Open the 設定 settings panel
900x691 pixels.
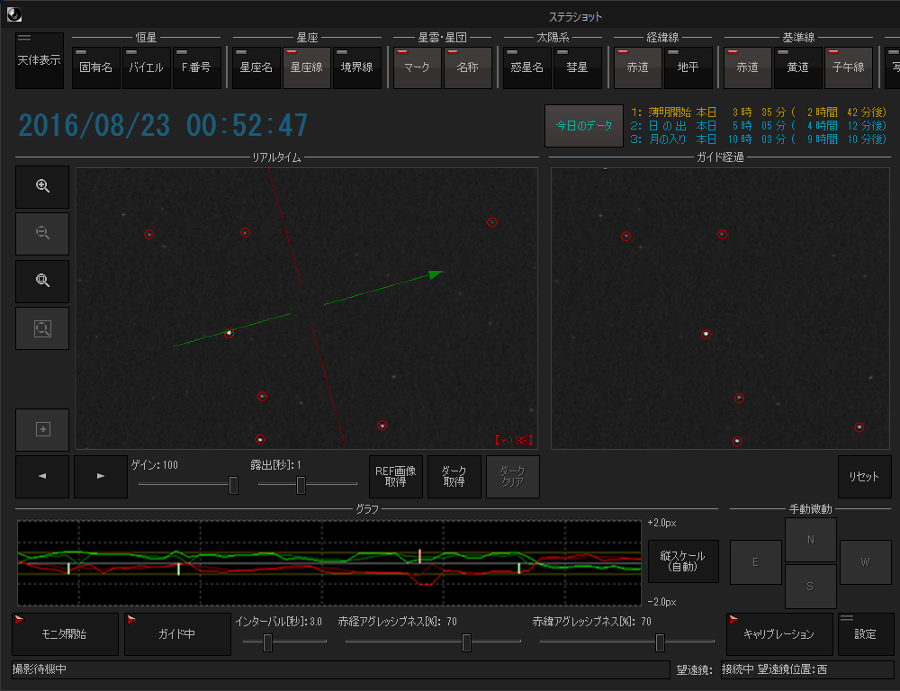pos(864,634)
